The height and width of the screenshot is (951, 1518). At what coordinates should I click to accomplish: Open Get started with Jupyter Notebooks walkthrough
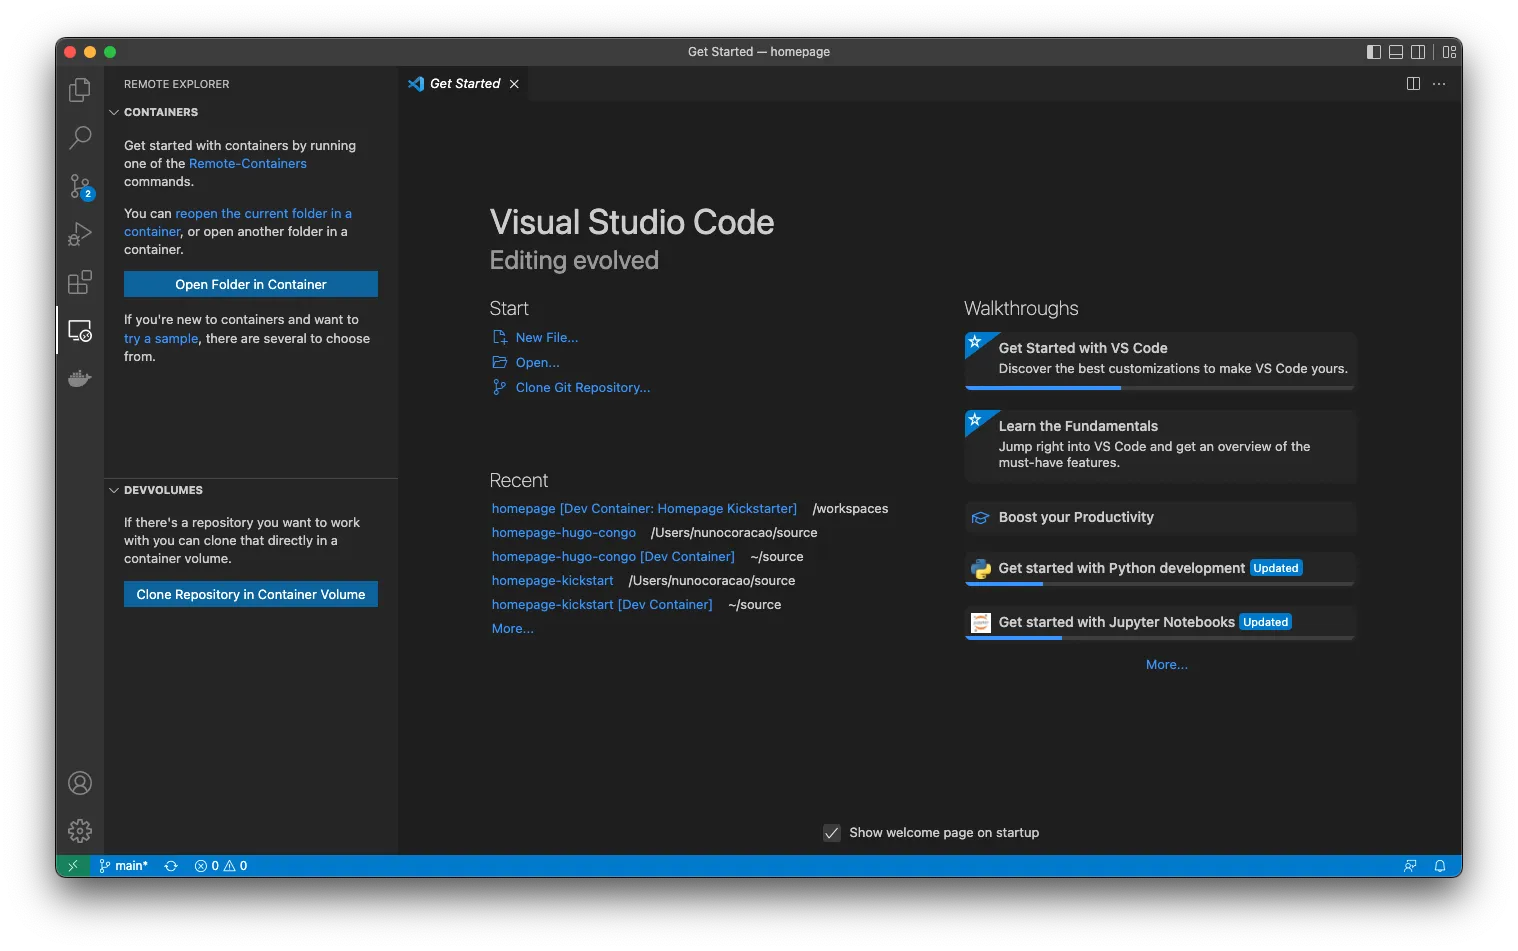pyautogui.click(x=1160, y=623)
